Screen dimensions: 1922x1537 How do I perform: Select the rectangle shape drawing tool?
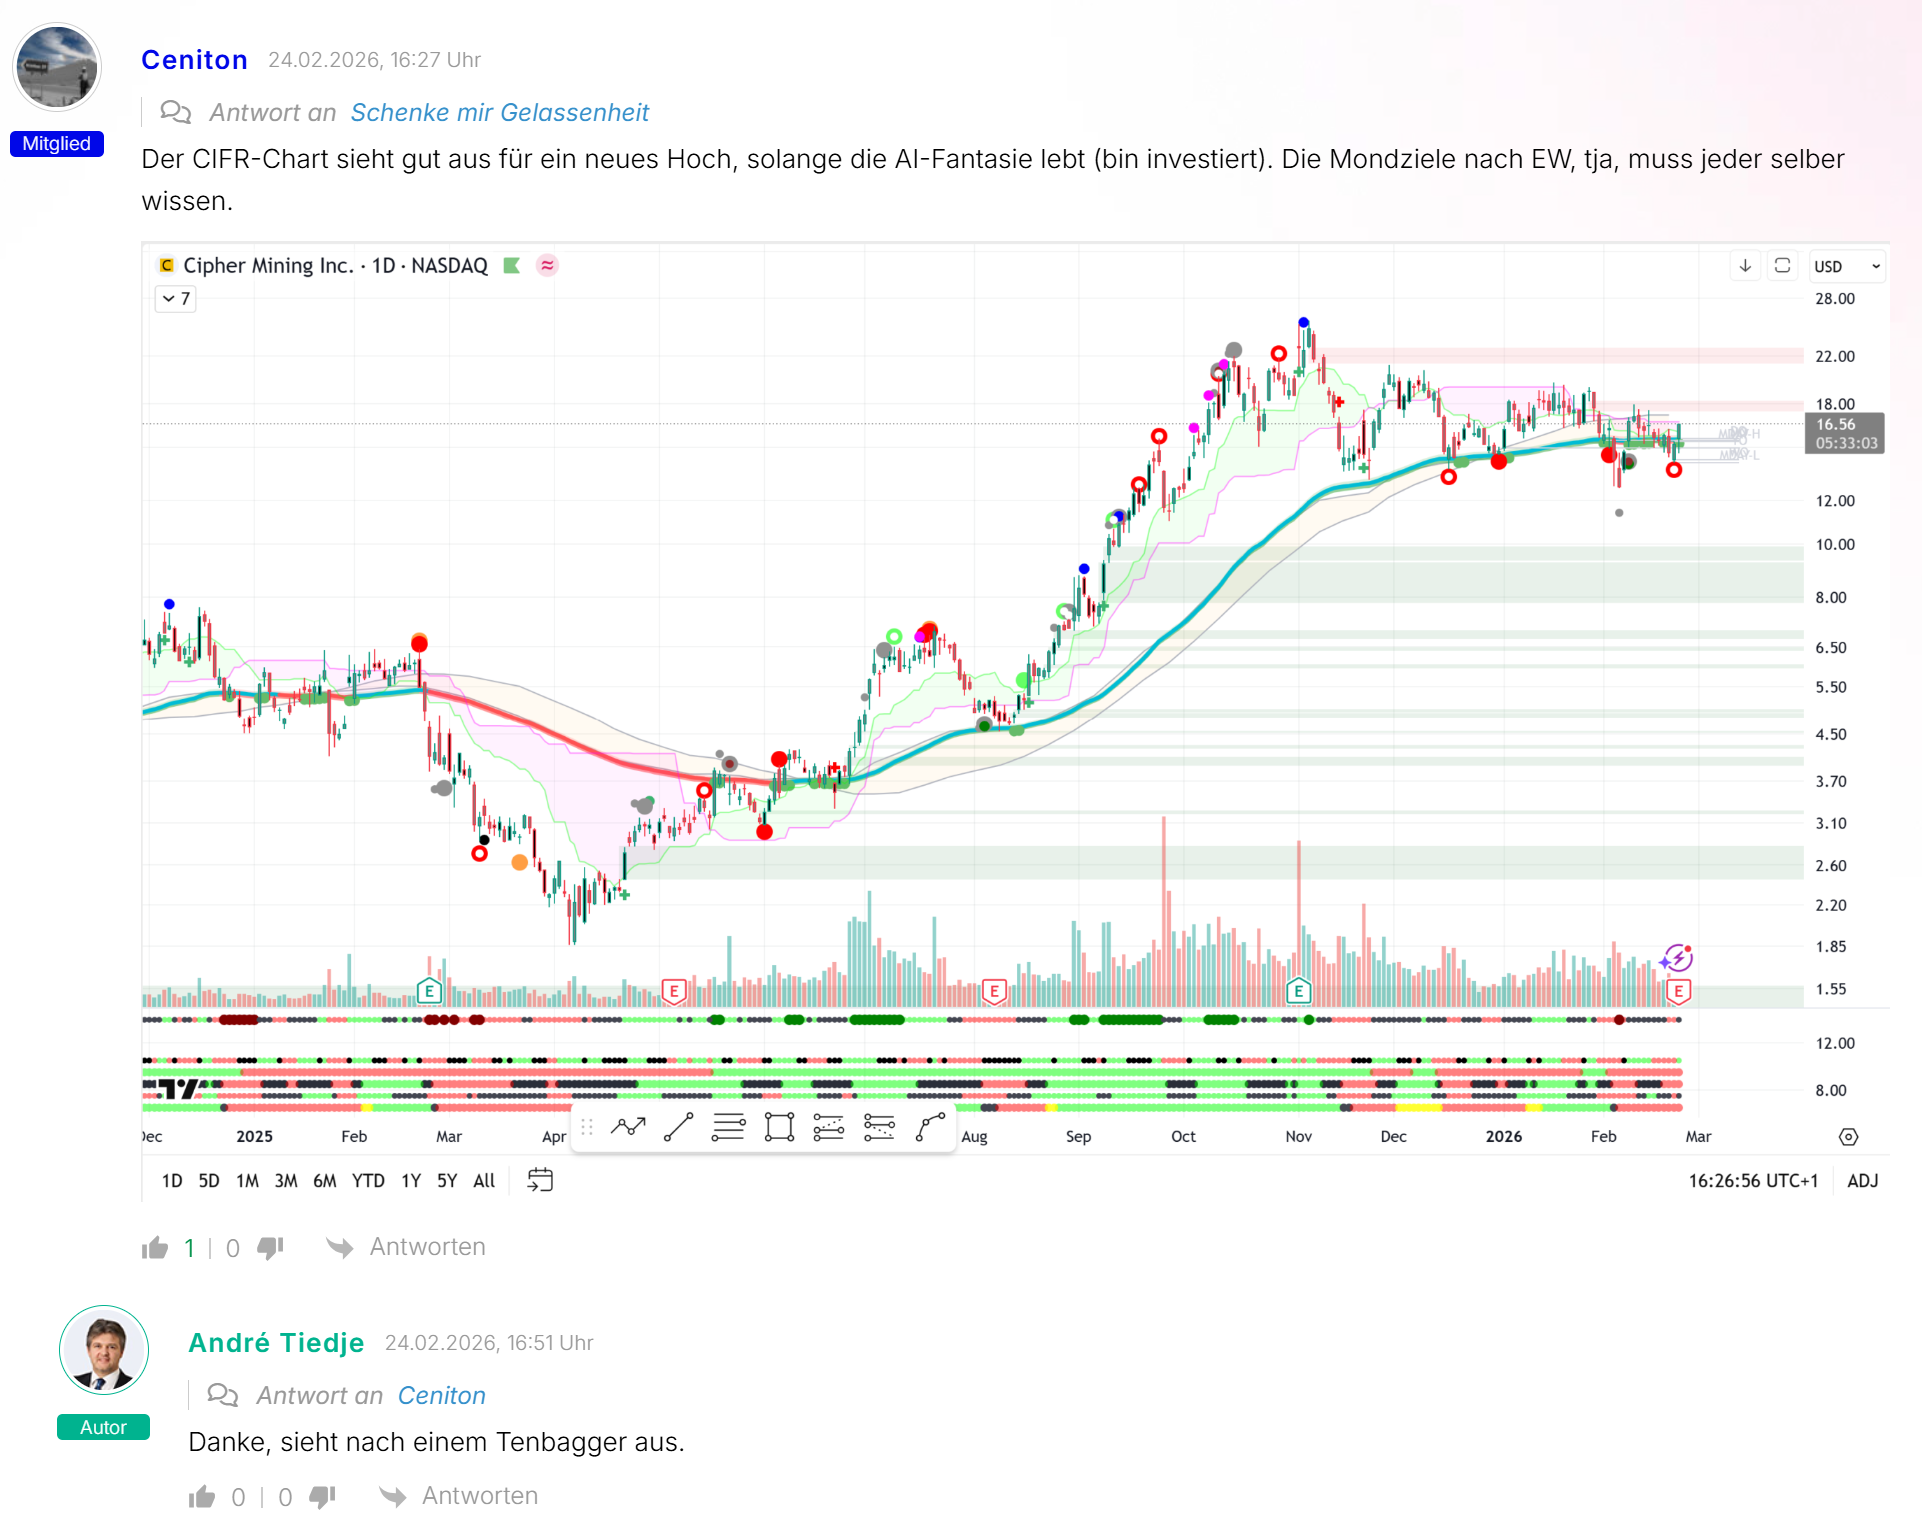pos(778,1127)
